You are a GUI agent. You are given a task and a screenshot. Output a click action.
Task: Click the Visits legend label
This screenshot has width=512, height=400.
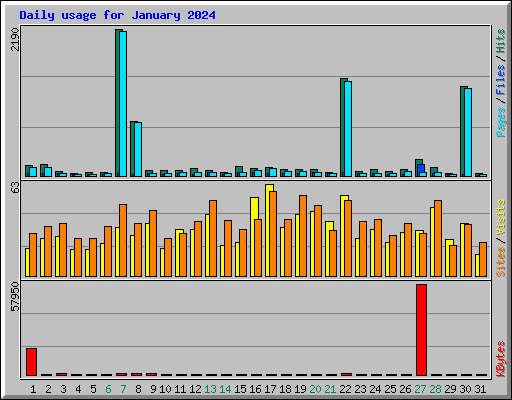pyautogui.click(x=501, y=217)
